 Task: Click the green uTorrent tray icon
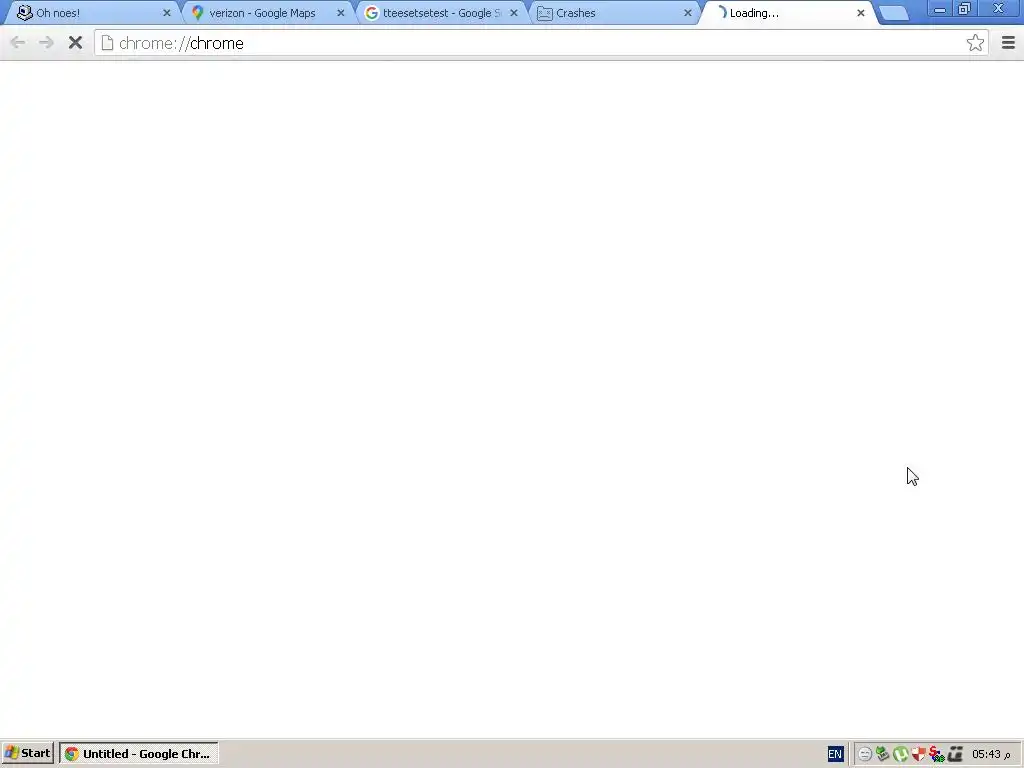tap(901, 754)
